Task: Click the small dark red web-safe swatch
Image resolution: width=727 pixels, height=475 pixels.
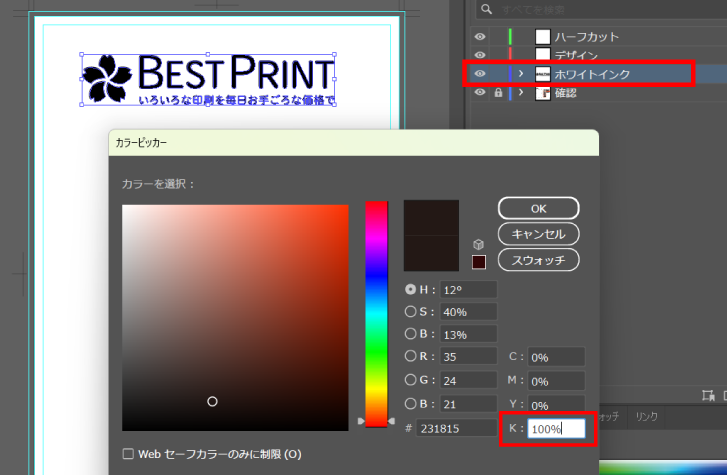Action: 479,262
